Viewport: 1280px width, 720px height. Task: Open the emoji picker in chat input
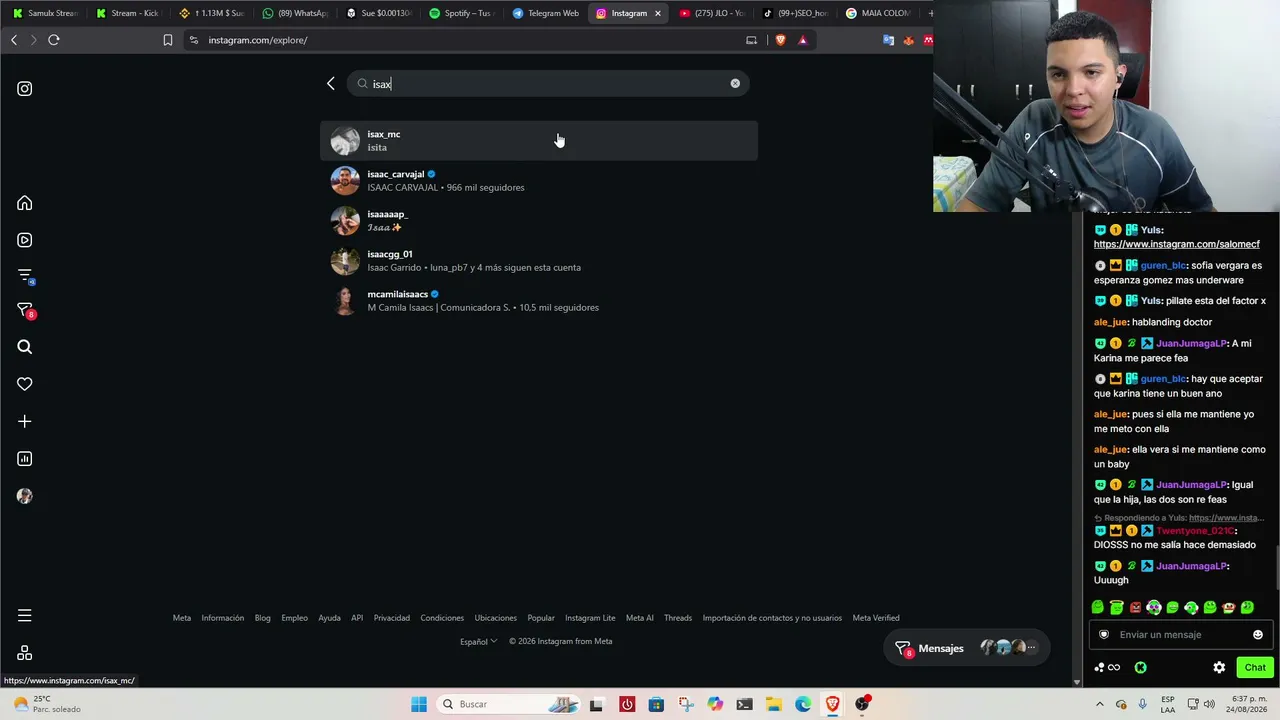click(x=1258, y=634)
